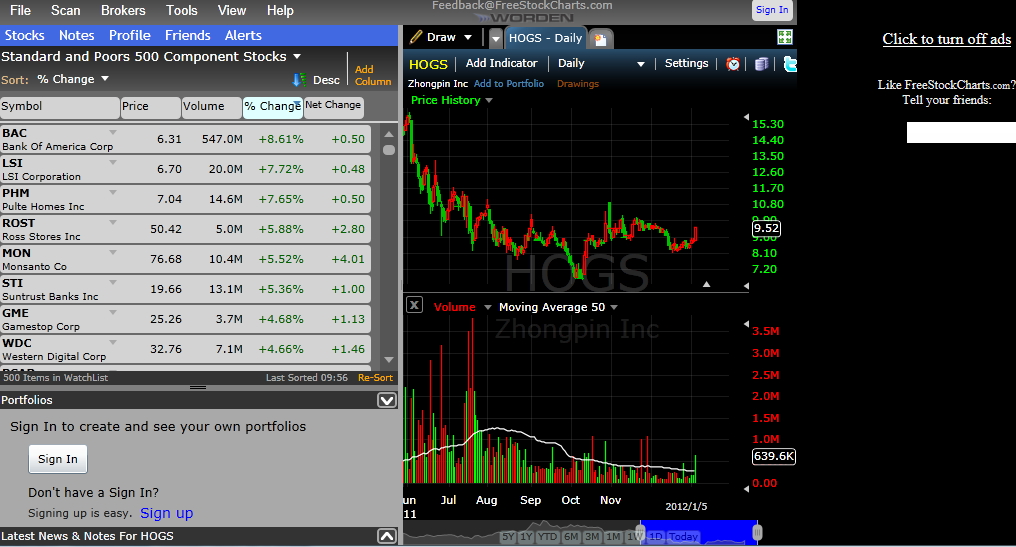The width and height of the screenshot is (1016, 547).
Task: Close the Volume indicator pane
Action: coord(414,306)
